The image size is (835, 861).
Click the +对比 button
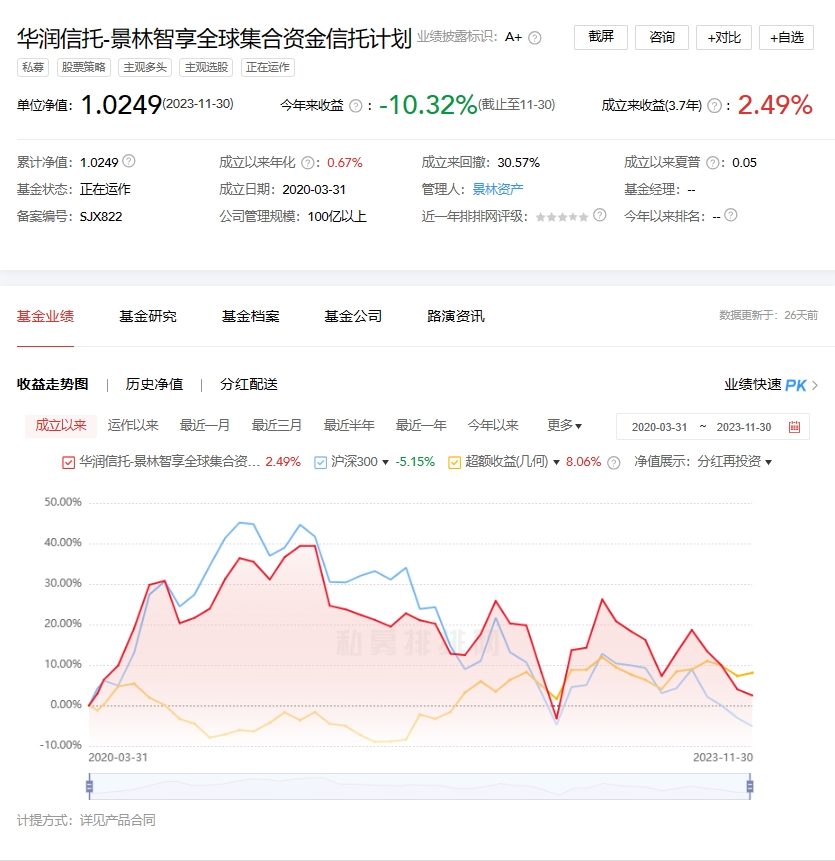(x=724, y=37)
